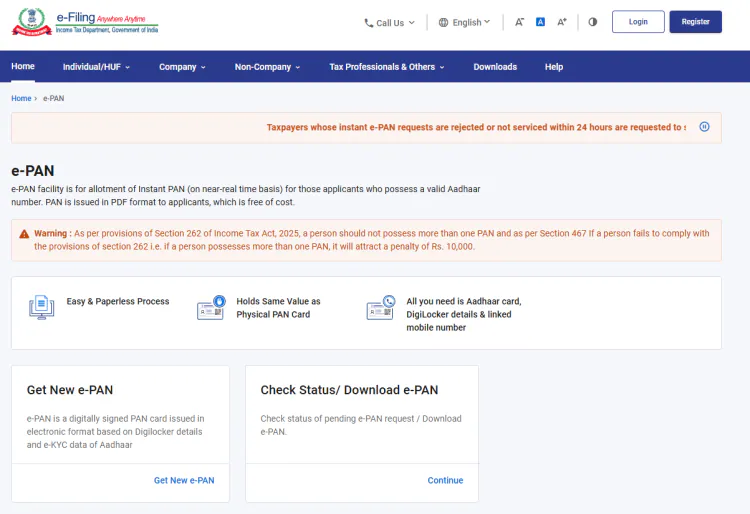Click the Home breadcrumb link
Screen dimensions: 750x514
point(21,98)
